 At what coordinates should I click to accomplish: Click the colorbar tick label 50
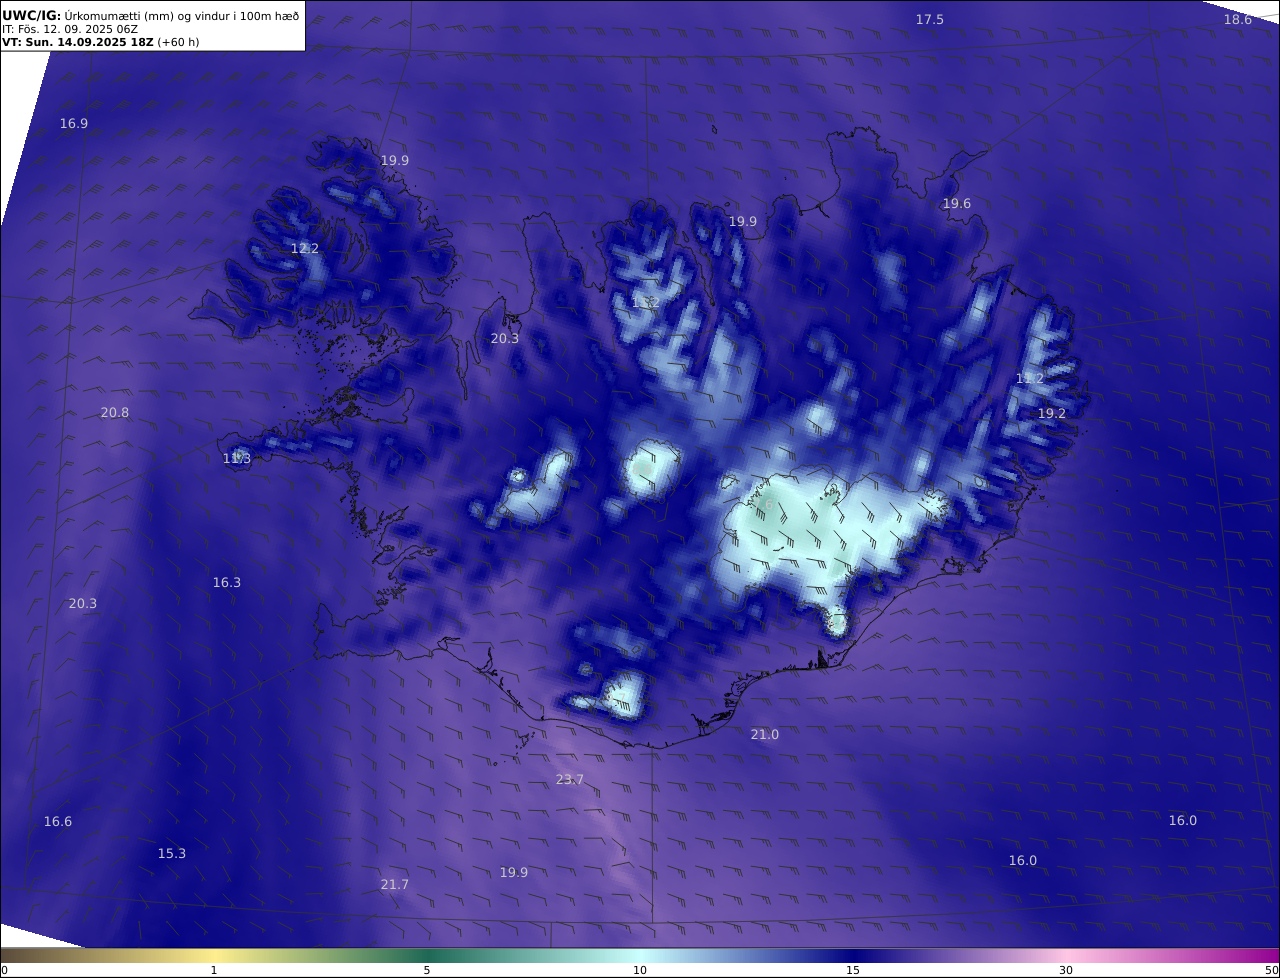point(1272,970)
